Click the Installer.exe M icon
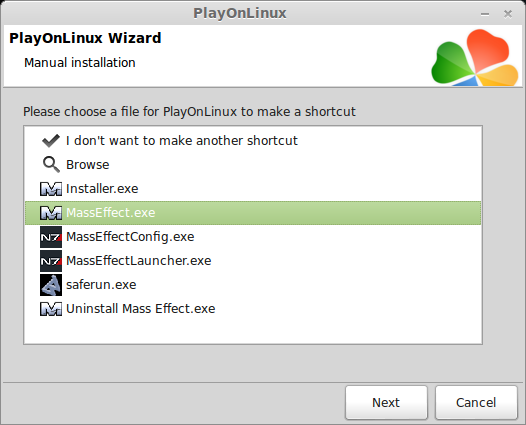Viewport: 526px width, 425px height. pyautogui.click(x=51, y=189)
